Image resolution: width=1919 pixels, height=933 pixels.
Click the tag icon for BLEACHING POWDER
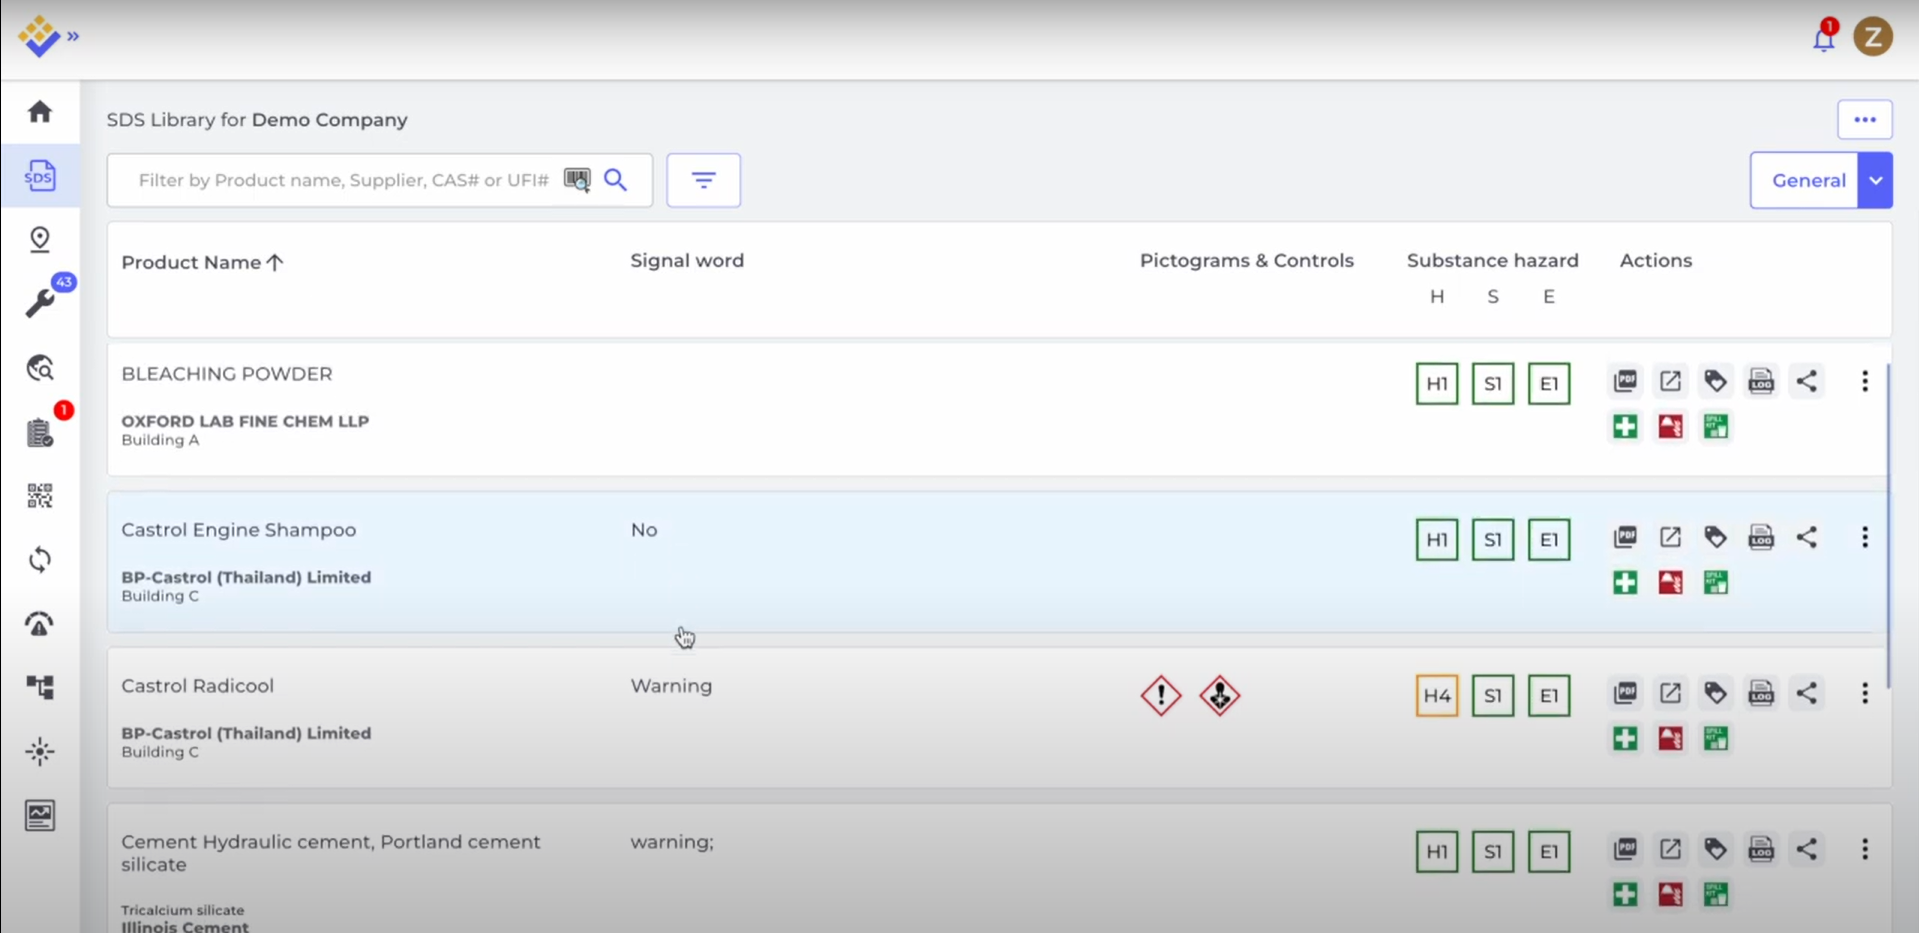coord(1716,381)
